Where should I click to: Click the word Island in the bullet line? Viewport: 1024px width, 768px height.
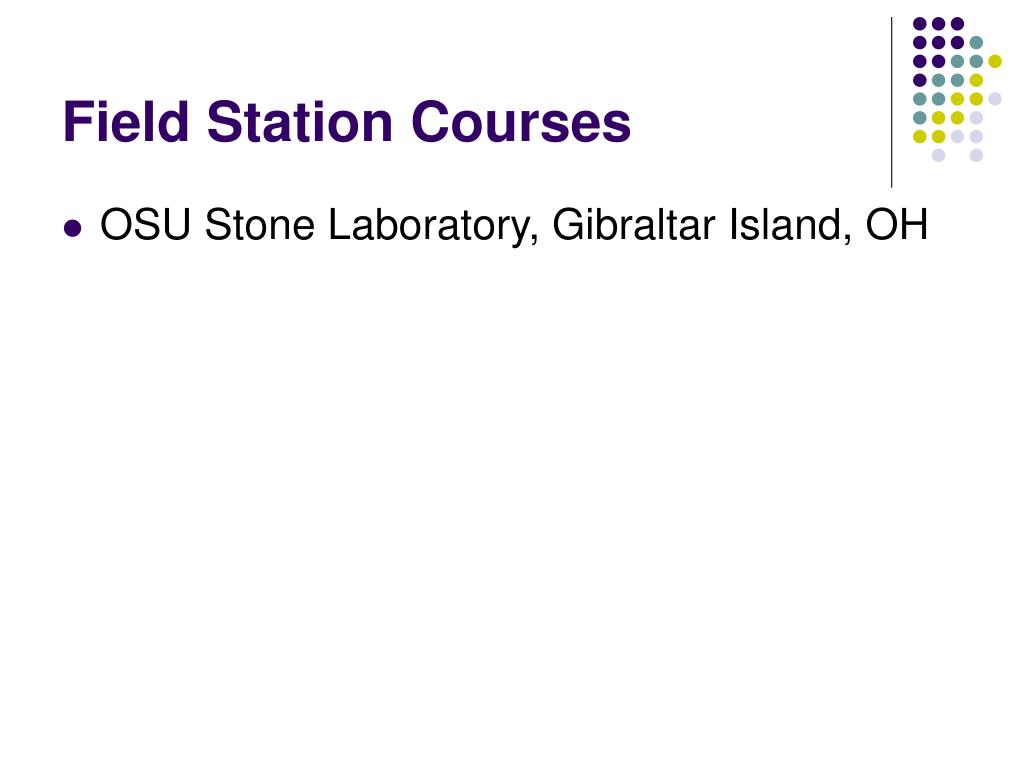click(790, 226)
